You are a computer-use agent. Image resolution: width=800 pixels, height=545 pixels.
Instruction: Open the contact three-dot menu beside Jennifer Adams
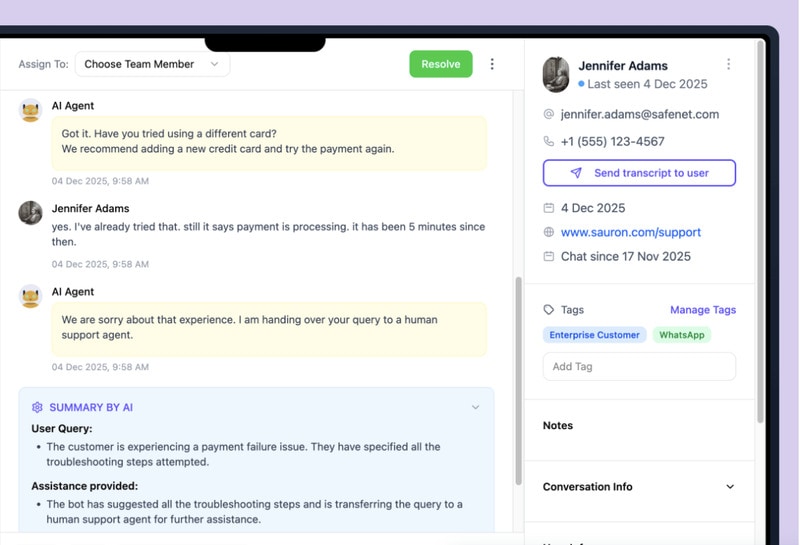tap(728, 65)
